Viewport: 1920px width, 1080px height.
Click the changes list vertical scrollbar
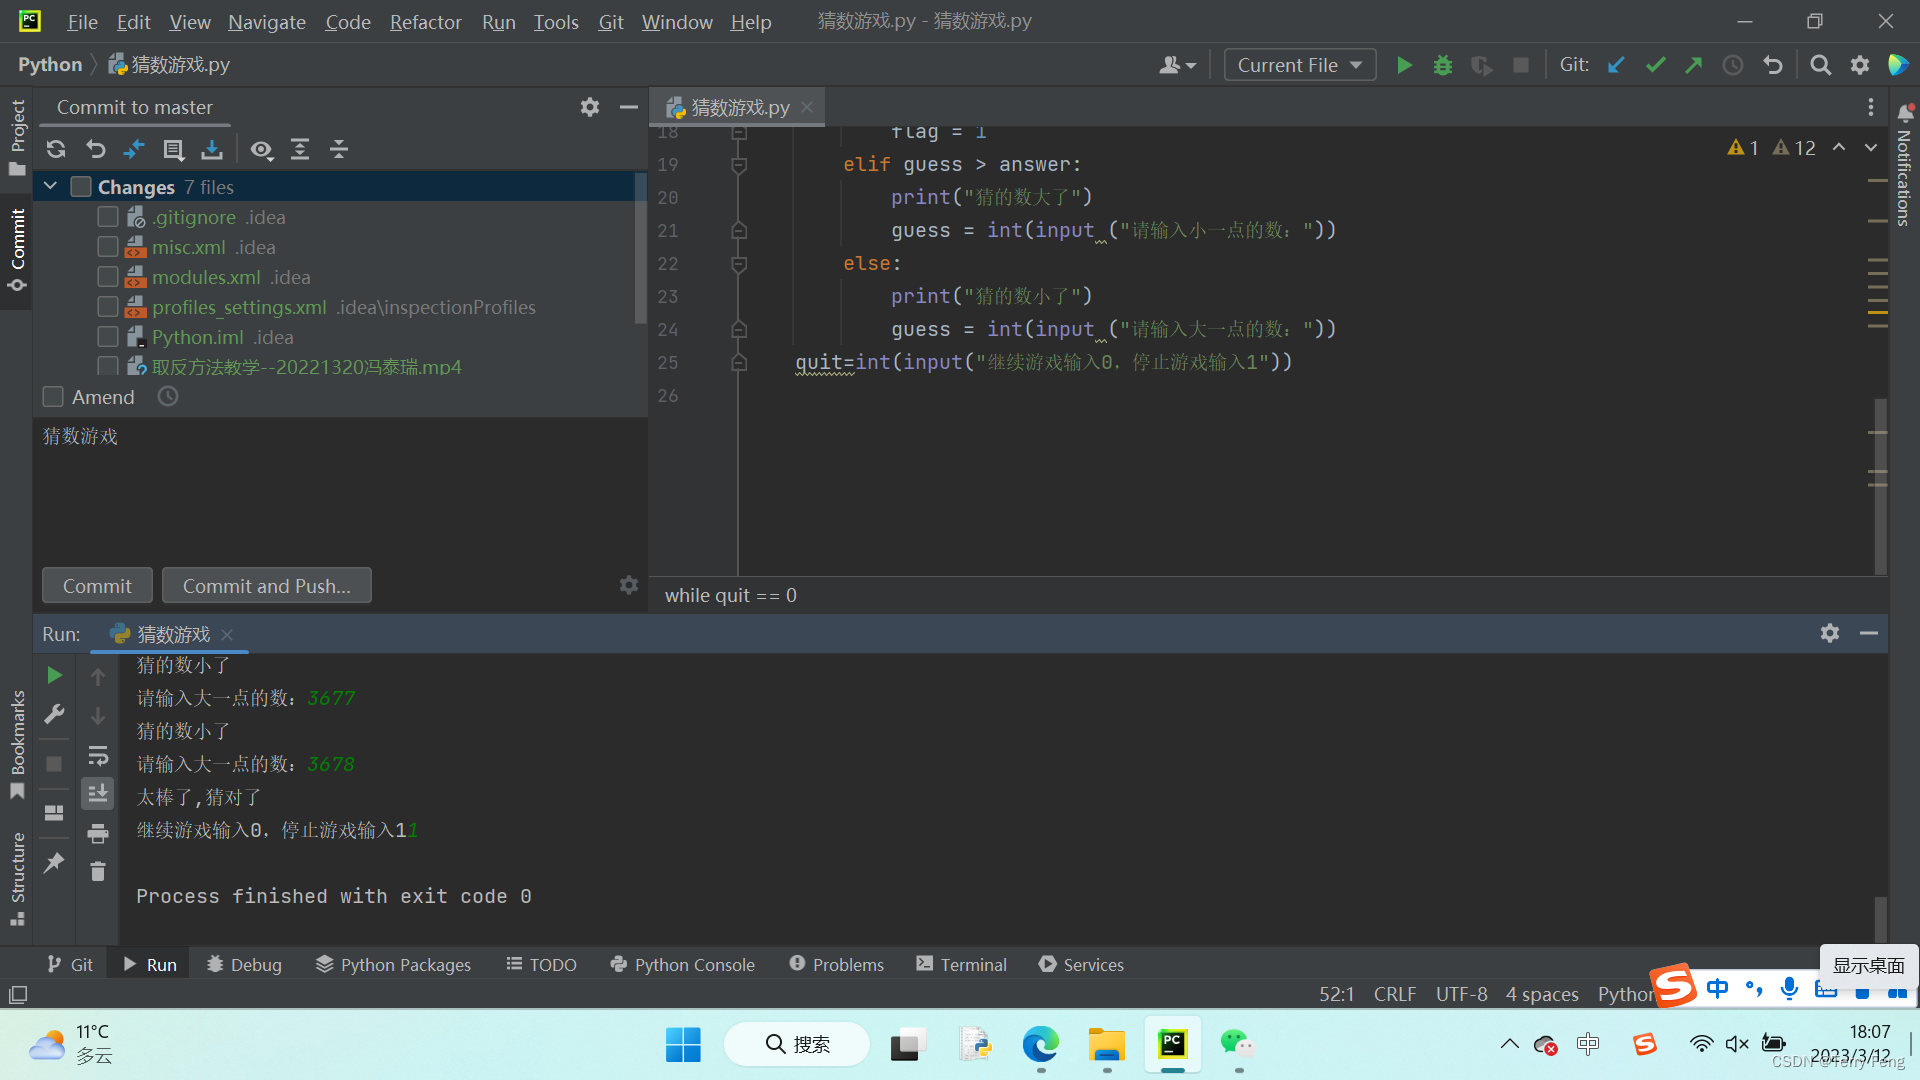click(640, 250)
